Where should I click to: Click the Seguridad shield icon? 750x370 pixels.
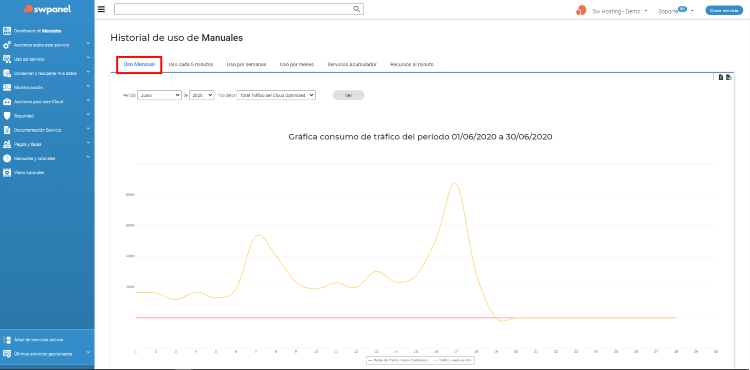(x=7, y=116)
